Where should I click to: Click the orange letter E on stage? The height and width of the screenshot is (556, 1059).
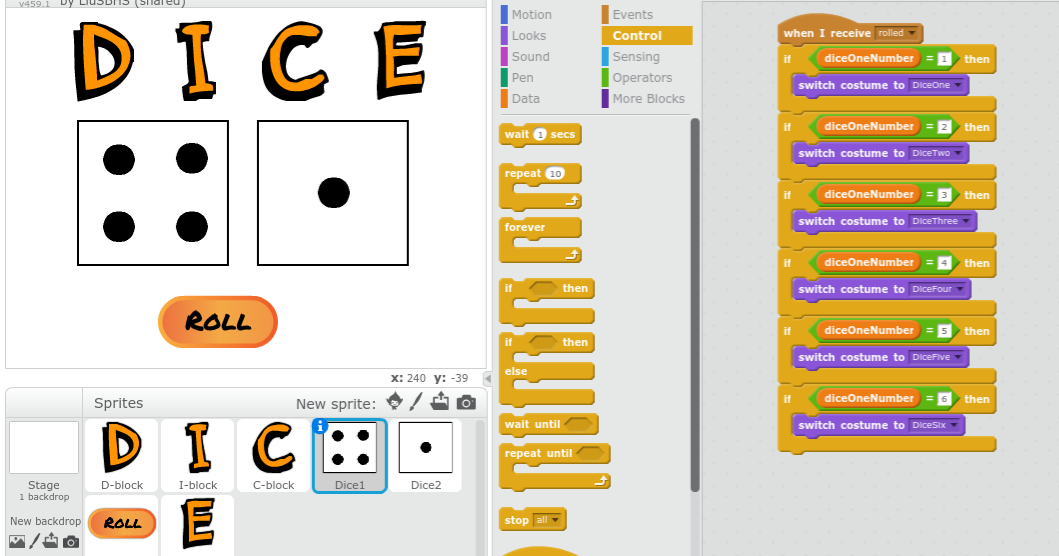tap(402, 59)
